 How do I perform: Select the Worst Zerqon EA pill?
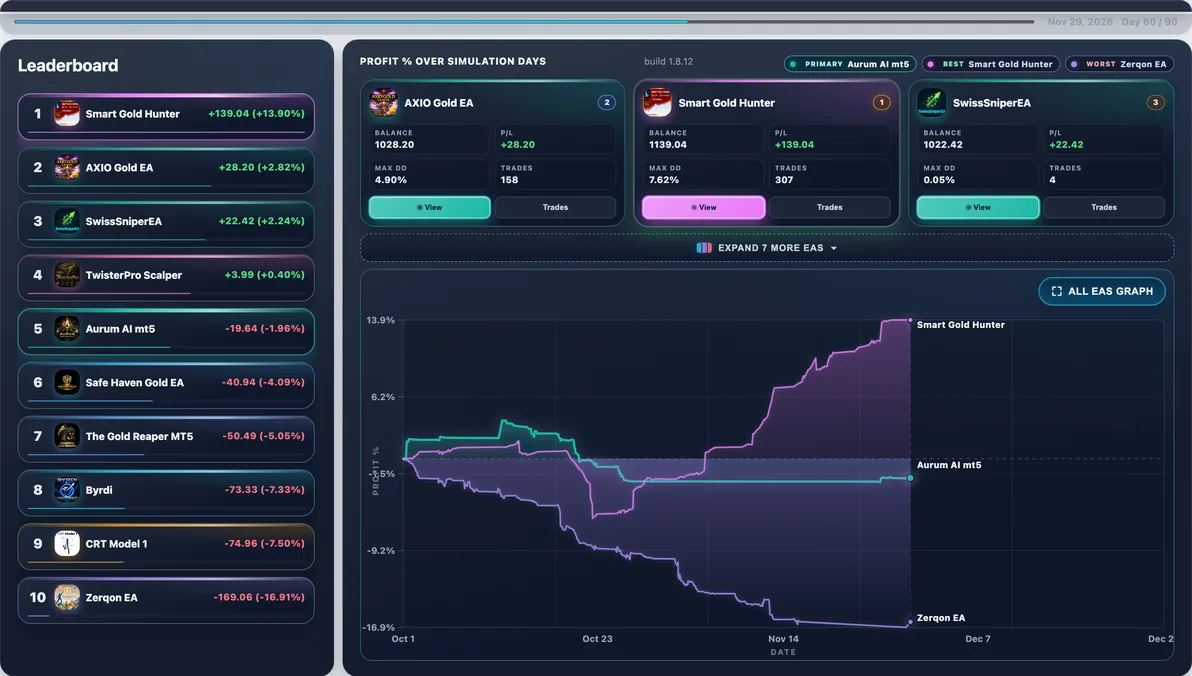tap(1119, 64)
